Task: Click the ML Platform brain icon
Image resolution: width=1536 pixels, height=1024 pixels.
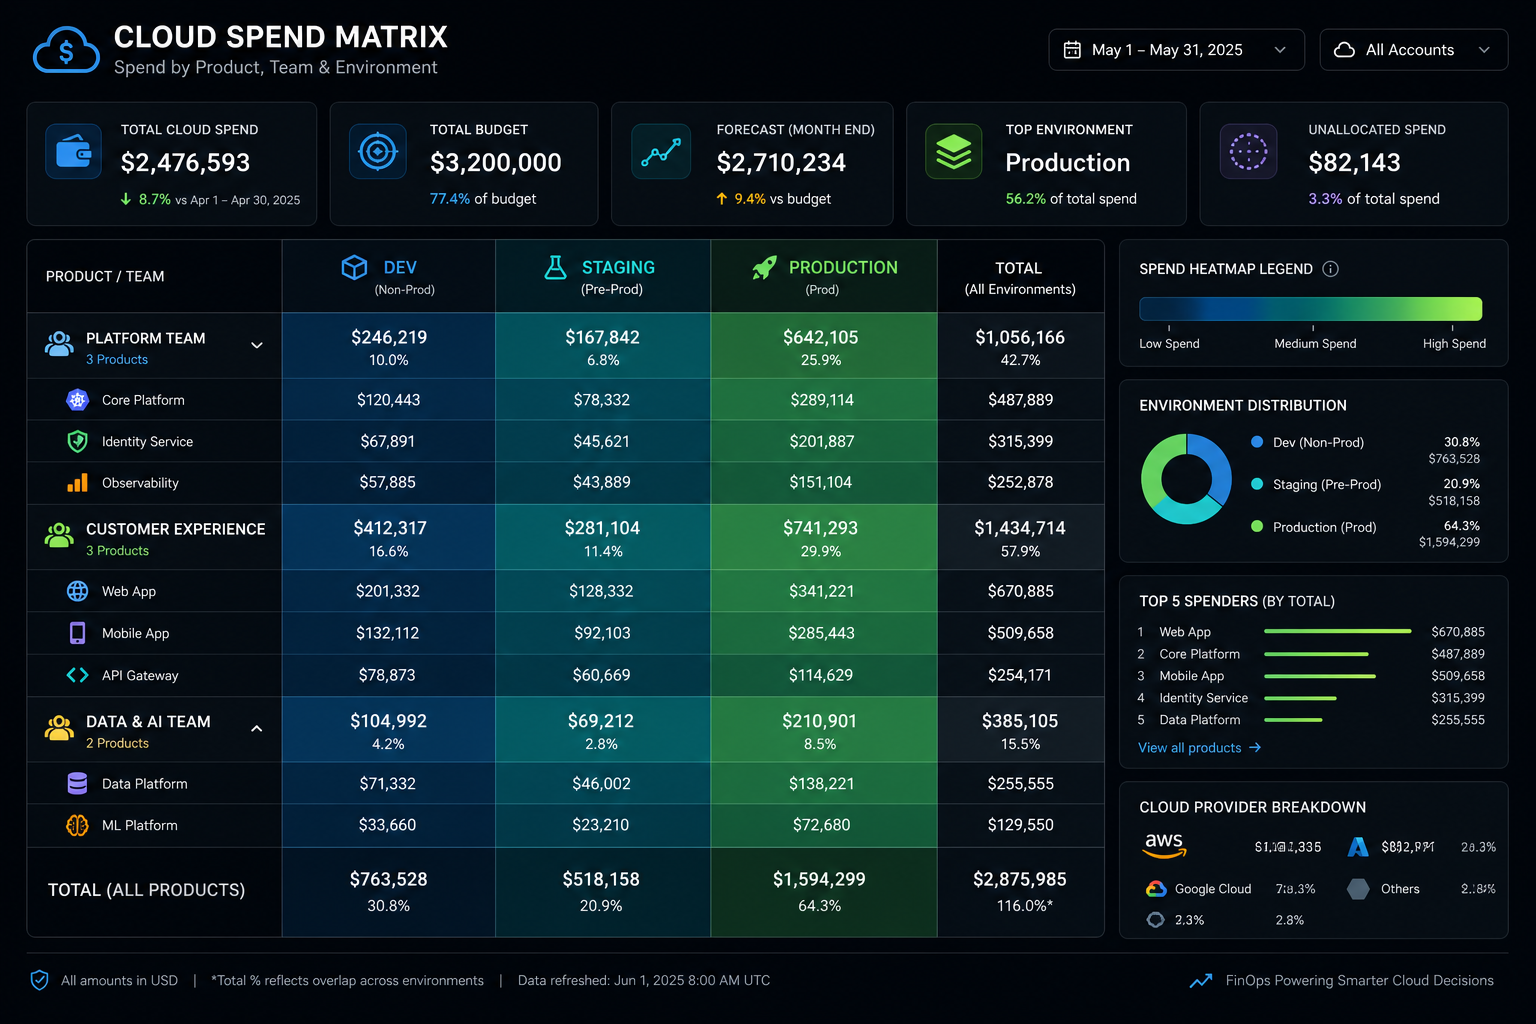Action: point(77,825)
